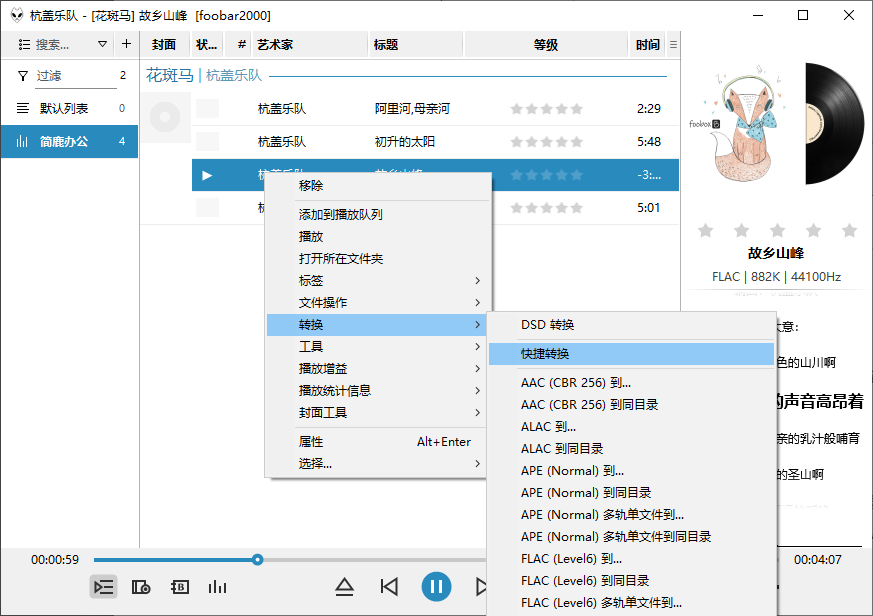This screenshot has width=873, height=616.
Task: Choose 快捷转换 from the conversion submenu
Action: pyautogui.click(x=545, y=354)
